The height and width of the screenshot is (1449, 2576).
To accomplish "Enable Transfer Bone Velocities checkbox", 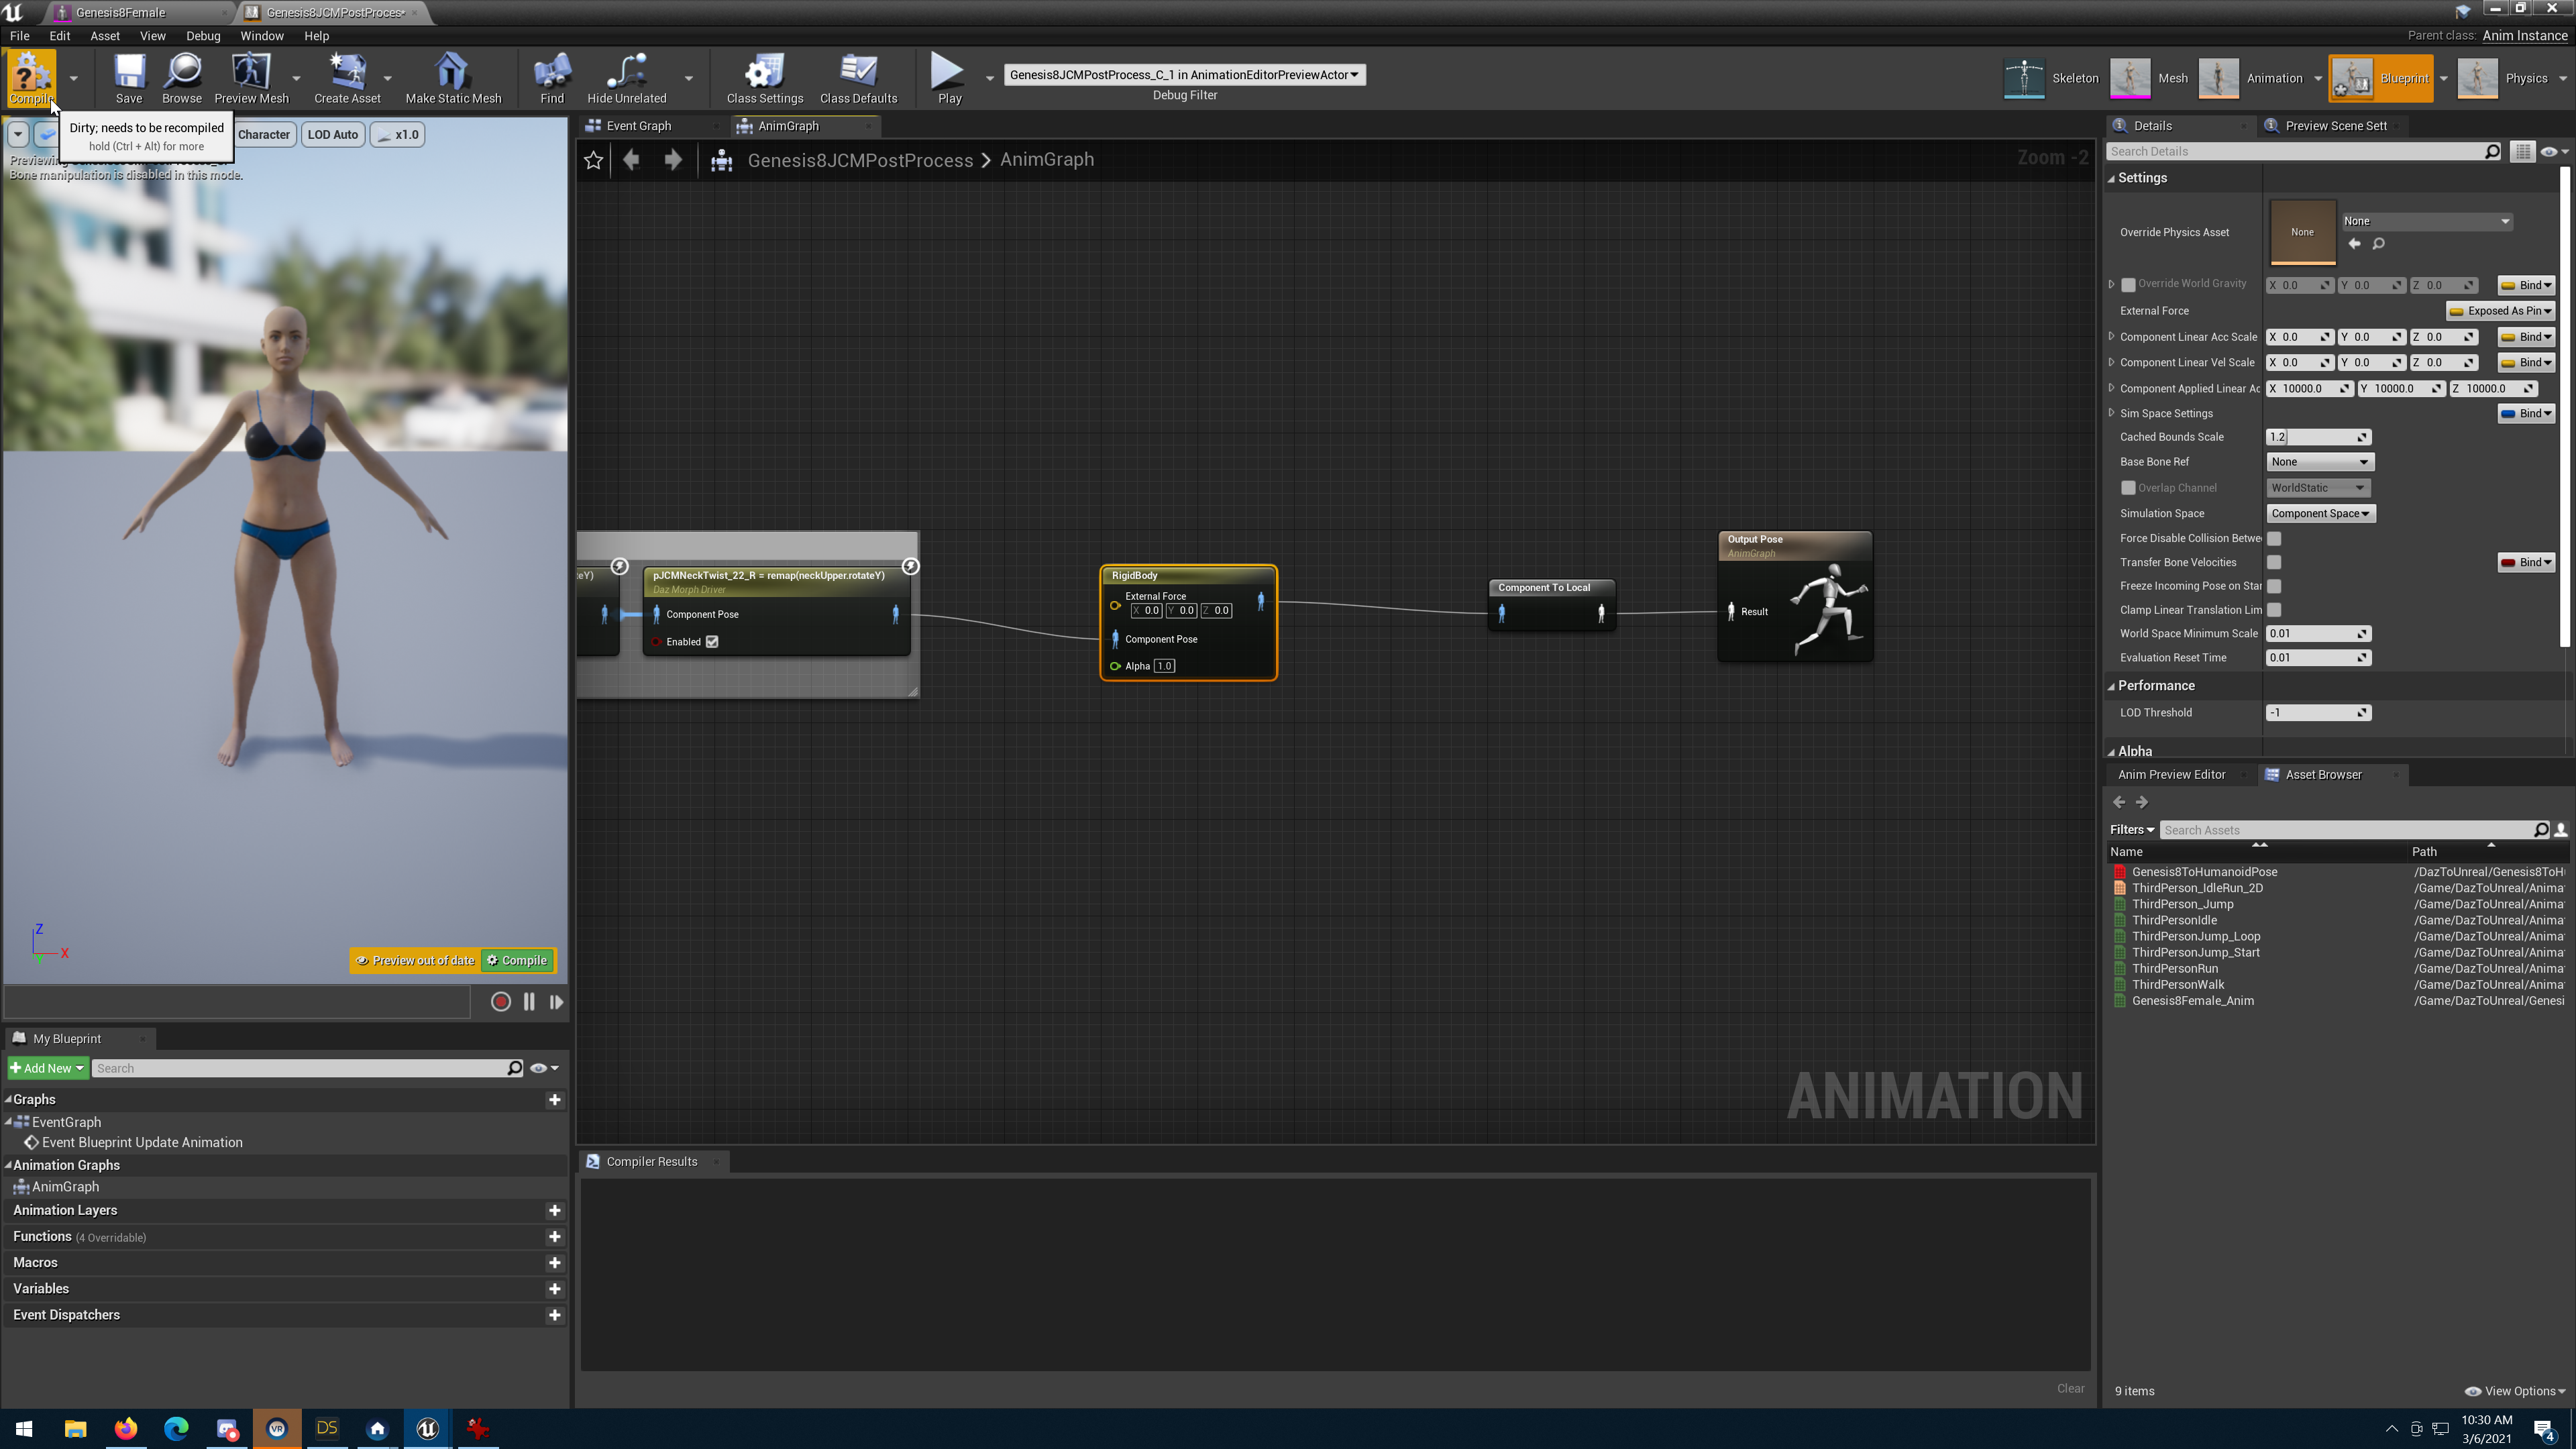I will (2274, 562).
